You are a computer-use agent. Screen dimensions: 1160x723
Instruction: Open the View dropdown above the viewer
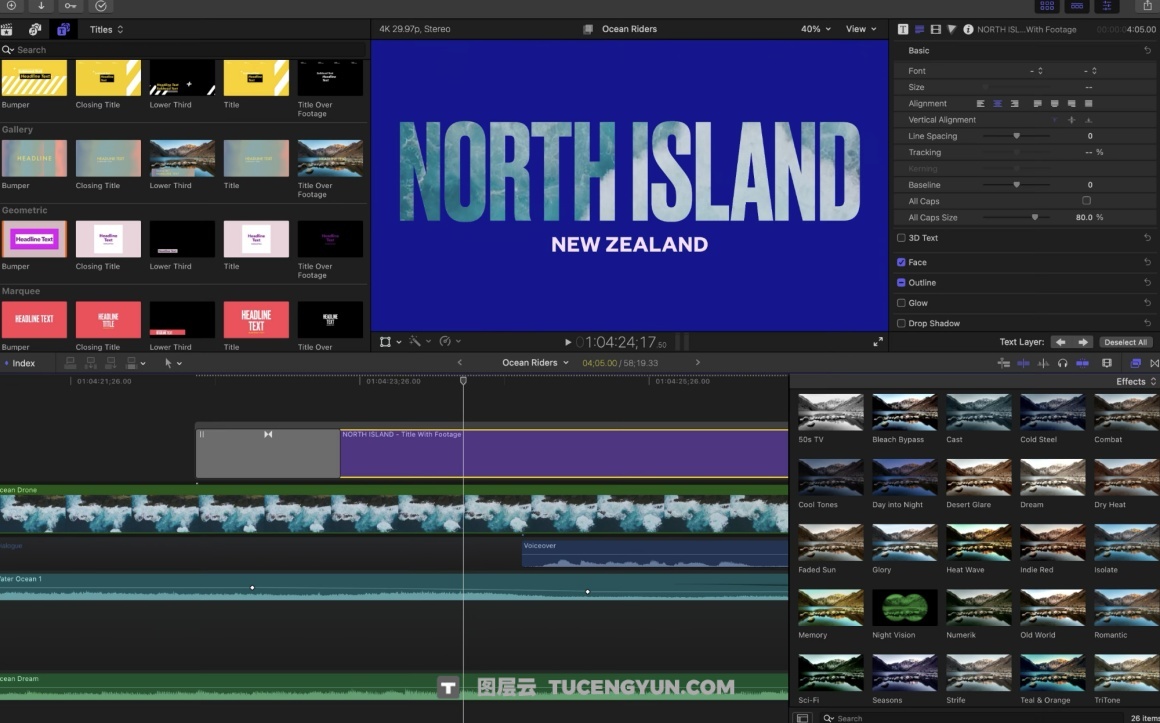(x=858, y=29)
